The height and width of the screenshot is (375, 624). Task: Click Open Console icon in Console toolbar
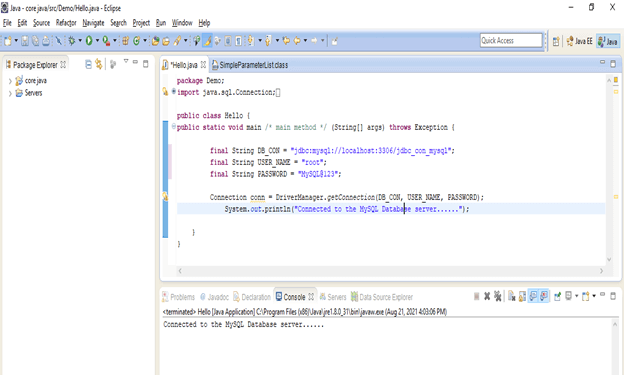click(x=586, y=296)
